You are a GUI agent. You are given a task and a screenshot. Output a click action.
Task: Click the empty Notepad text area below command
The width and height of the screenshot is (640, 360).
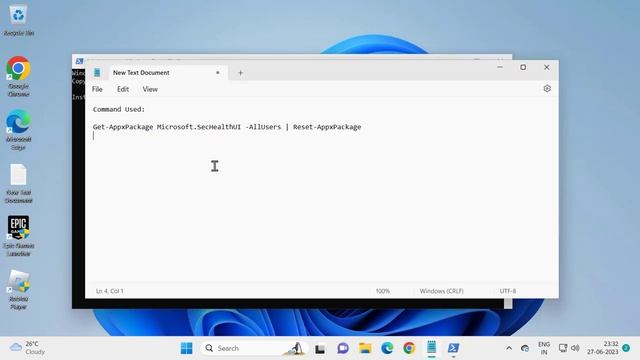click(321, 212)
